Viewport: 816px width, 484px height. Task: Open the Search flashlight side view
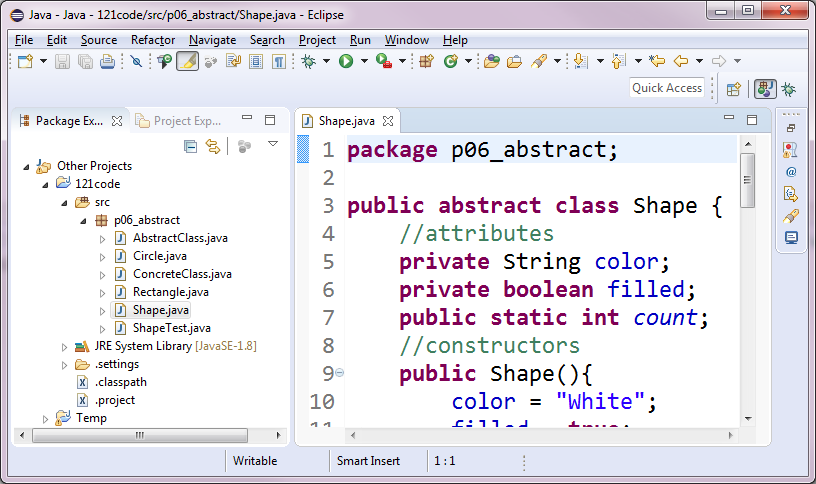point(791,215)
